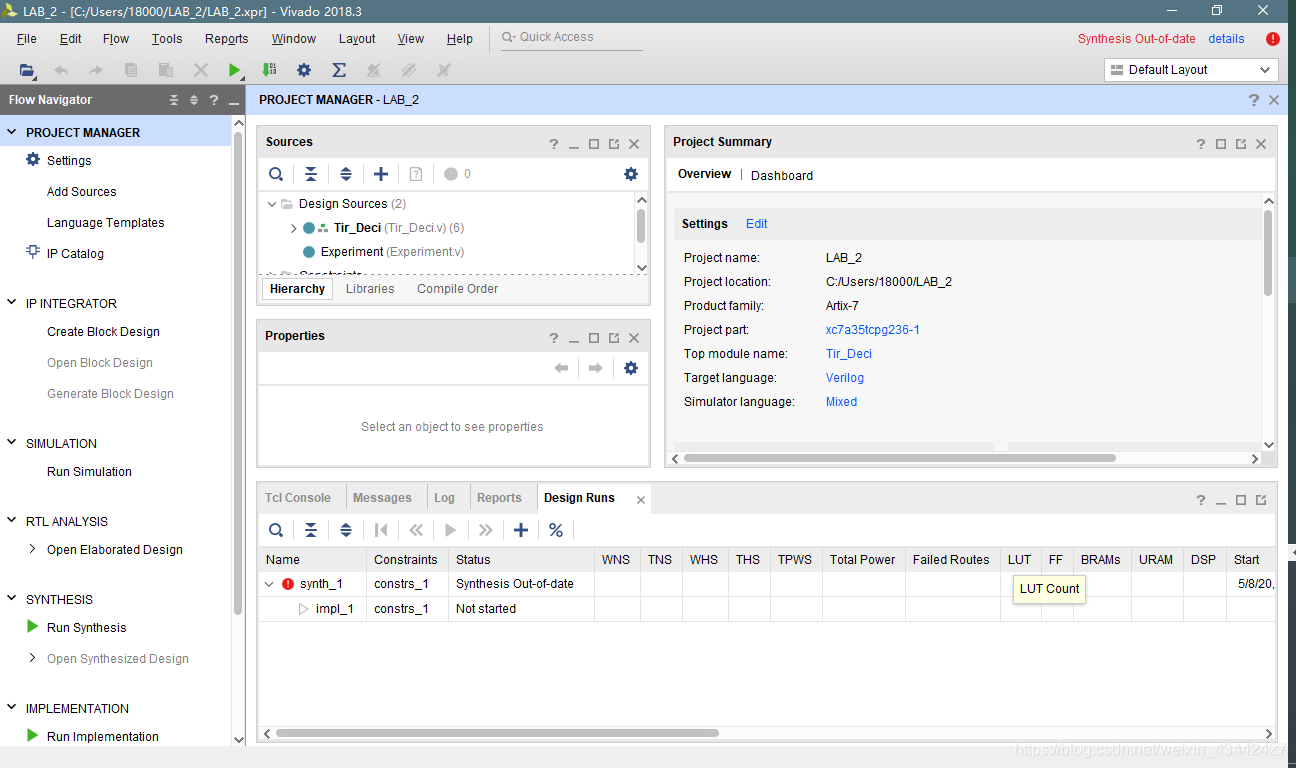The width and height of the screenshot is (1296, 768).
Task: Click Properties previous object arrow
Action: pos(561,368)
